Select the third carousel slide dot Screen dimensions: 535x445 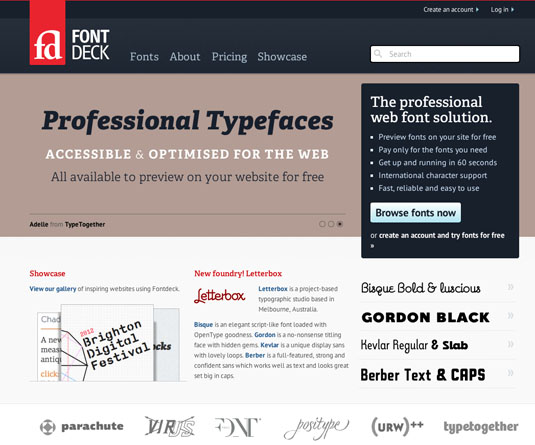click(x=340, y=224)
